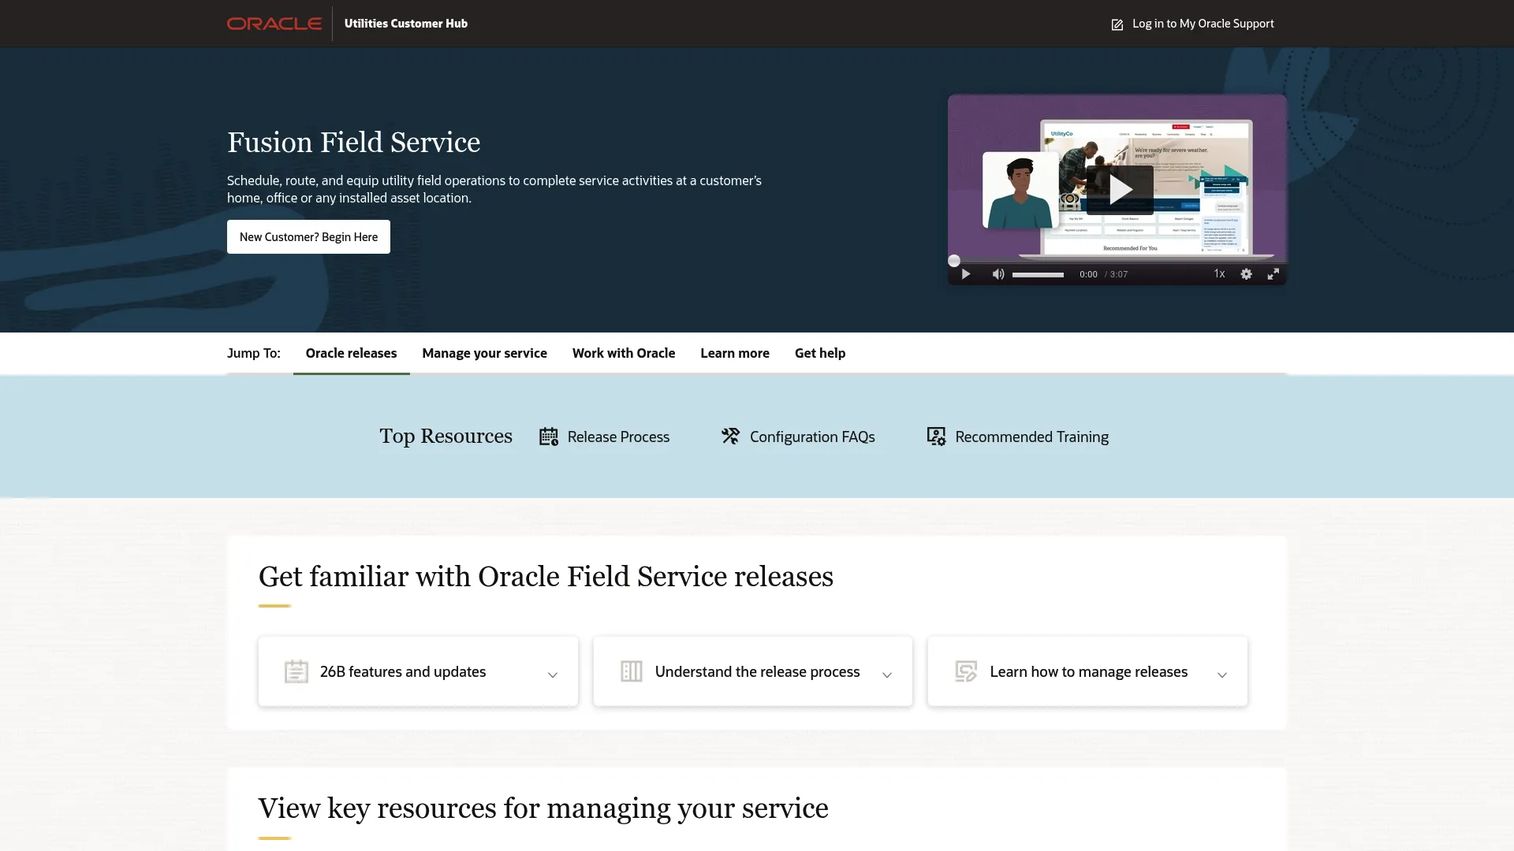Click the 26B features and updates notepad icon
This screenshot has width=1514, height=851.
(296, 671)
